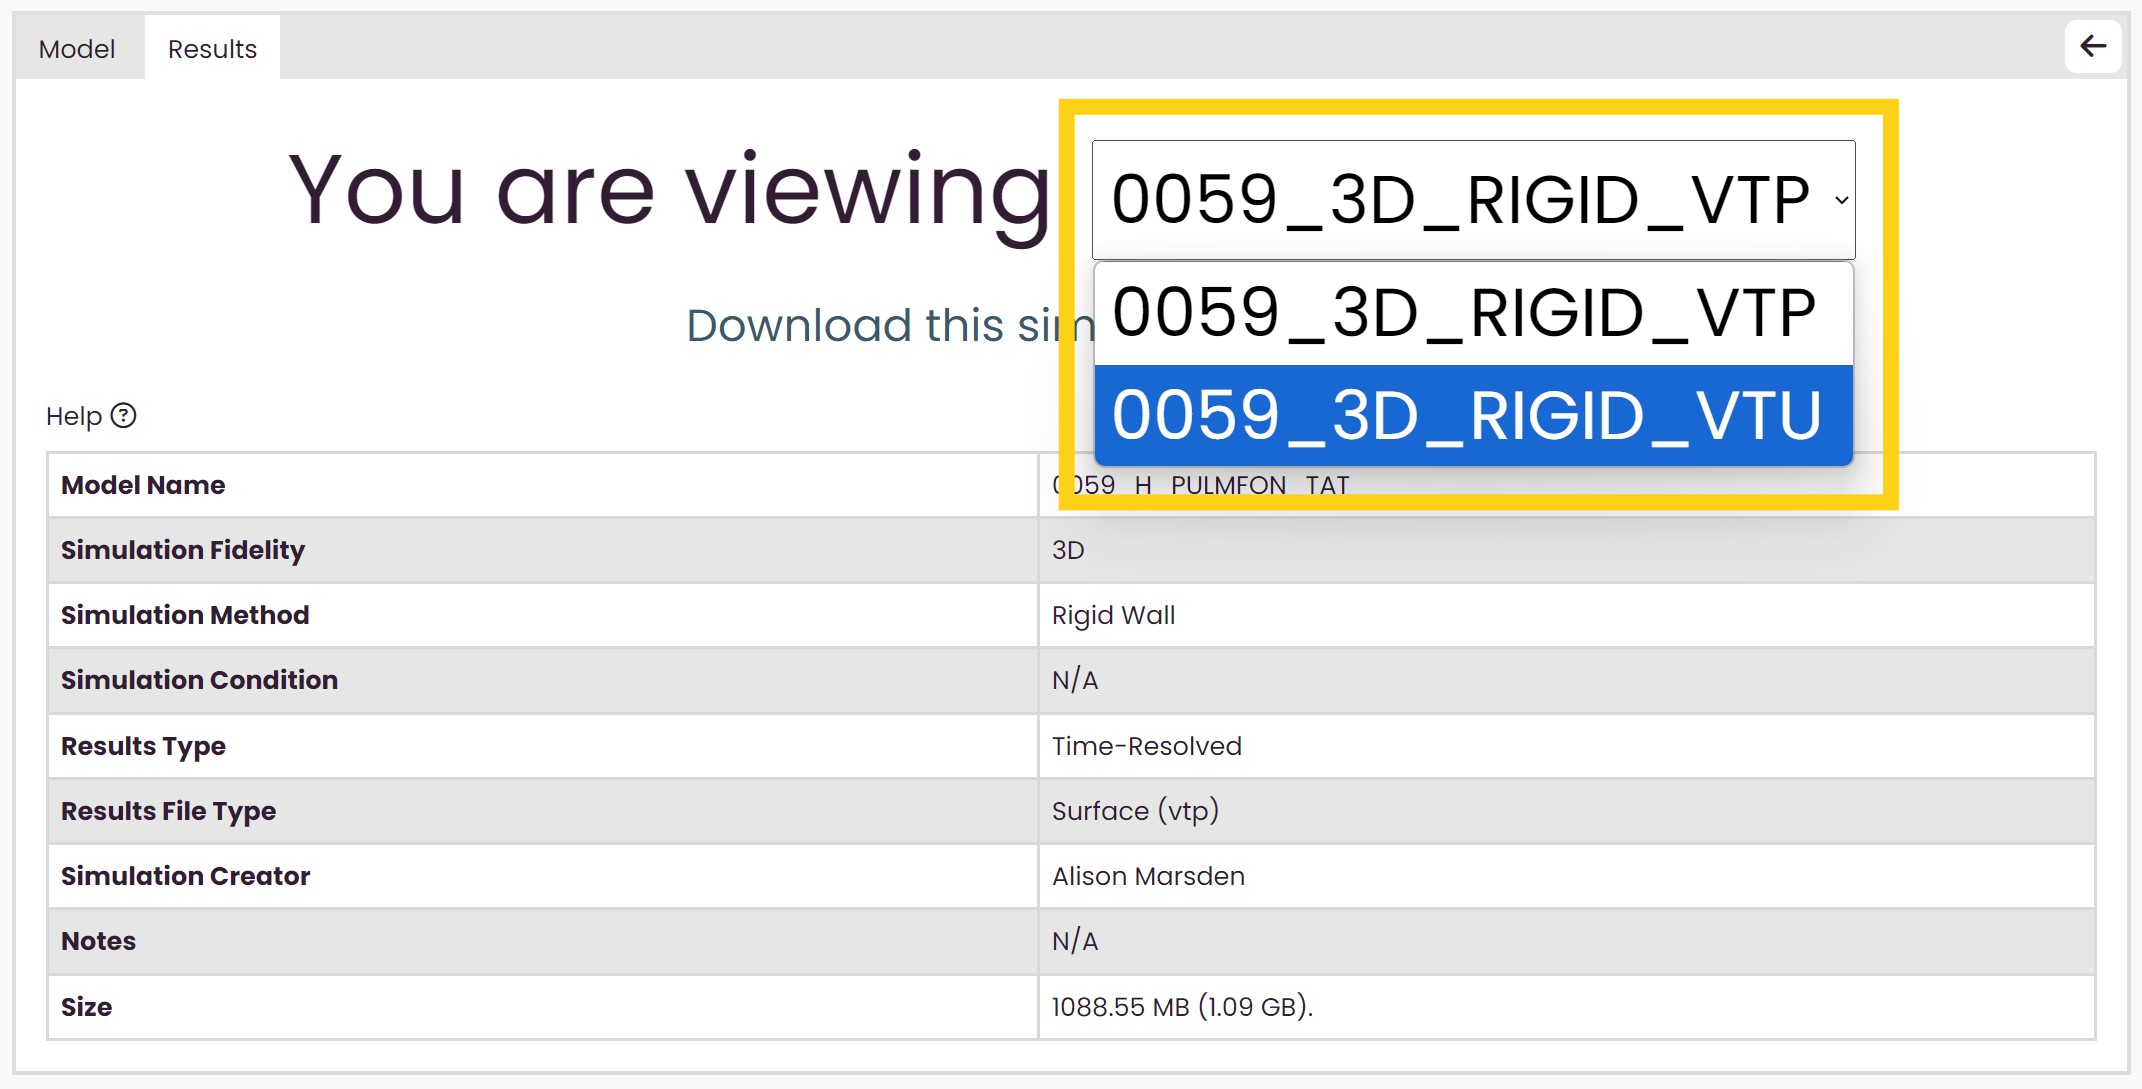Image resolution: width=2142 pixels, height=1089 pixels.
Task: Open the Results tab
Action: [x=212, y=48]
